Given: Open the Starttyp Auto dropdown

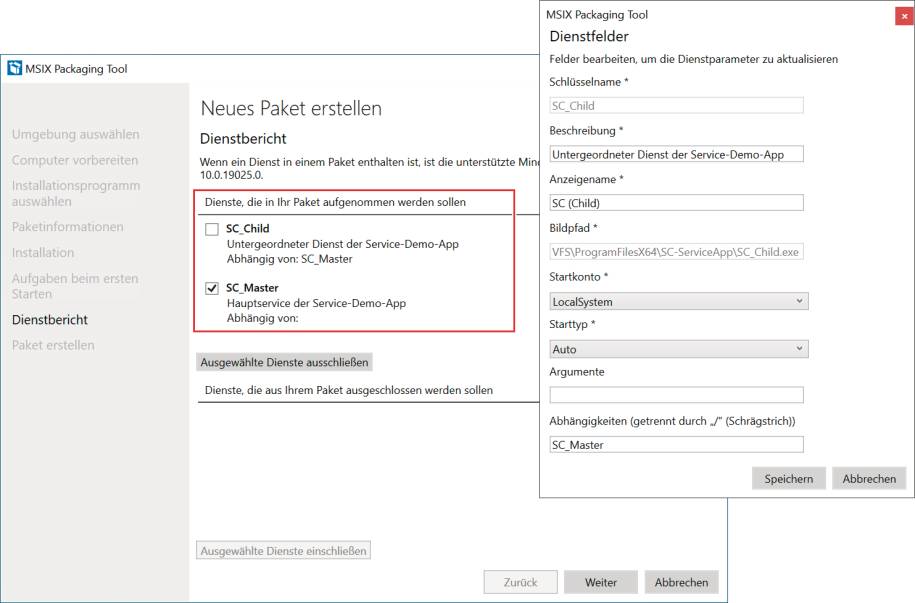Looking at the screenshot, I should [679, 349].
